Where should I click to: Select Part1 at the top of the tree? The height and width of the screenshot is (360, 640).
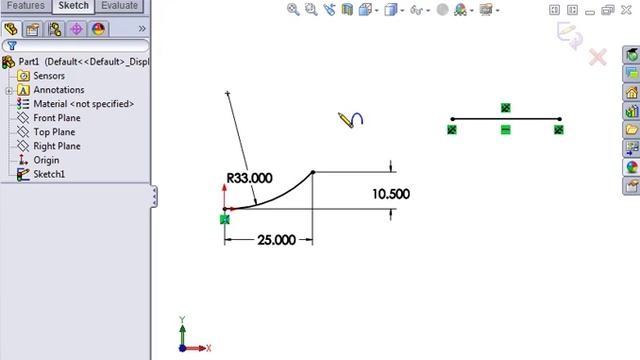pos(76,62)
